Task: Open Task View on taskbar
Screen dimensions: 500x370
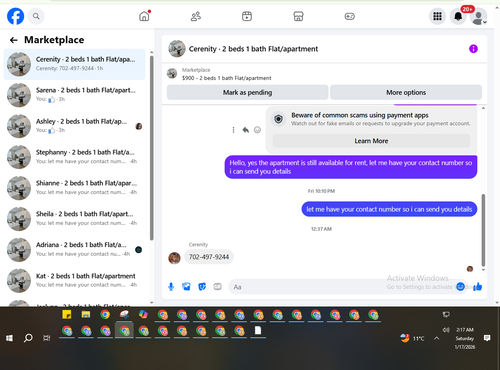Action: pos(47,338)
